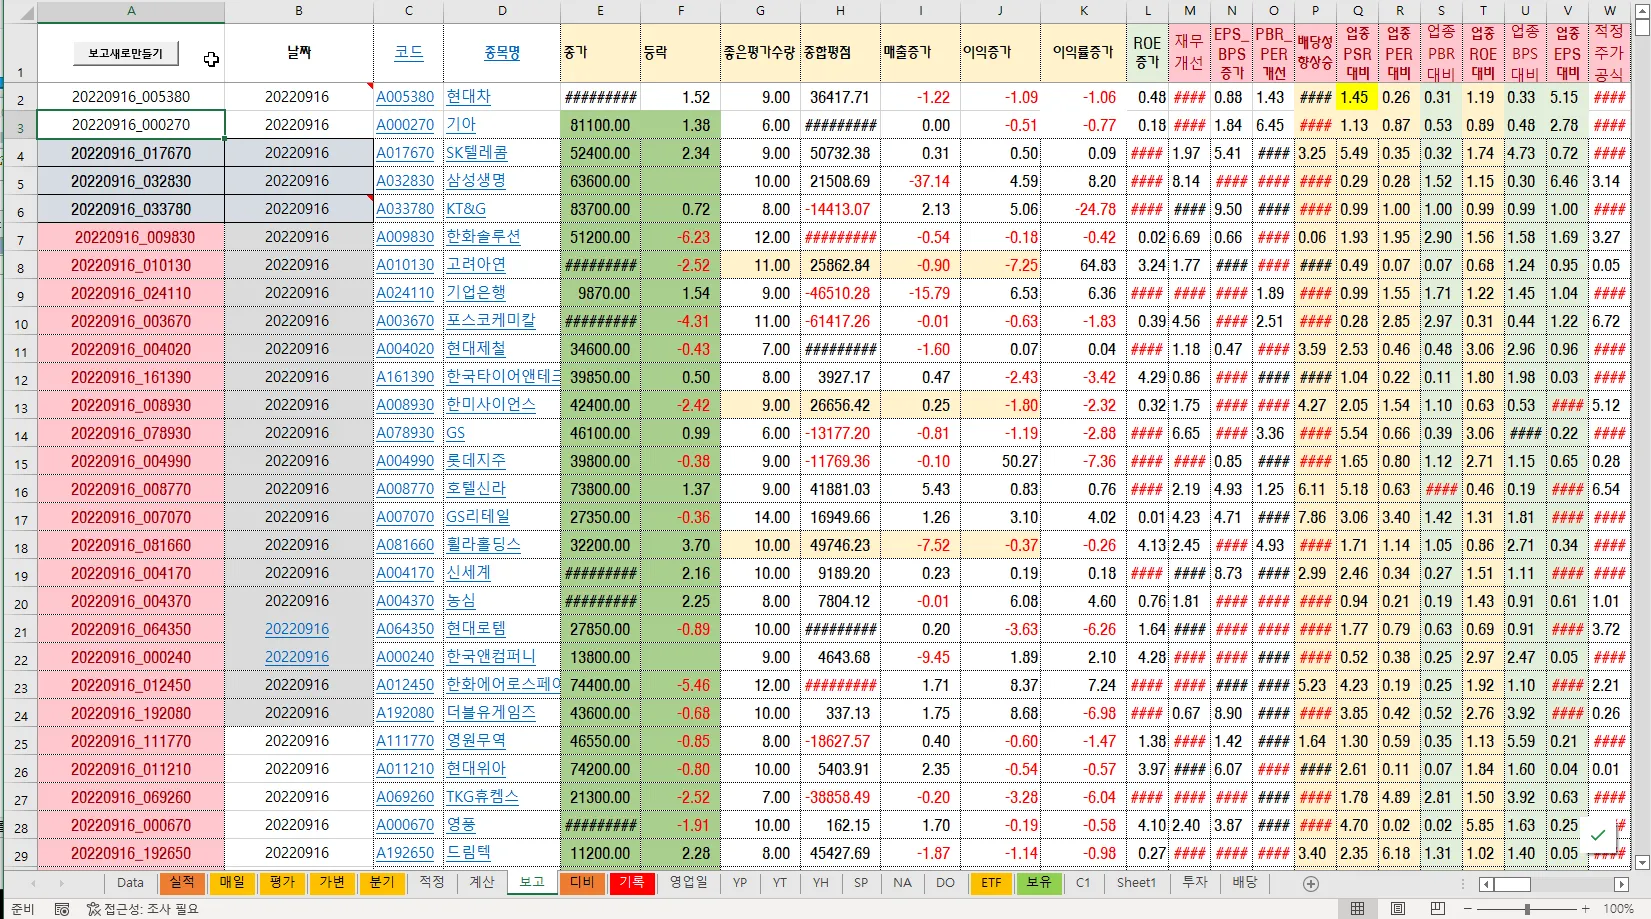Switch to the 디비 sheet tab
The width and height of the screenshot is (1651, 919).
(582, 883)
